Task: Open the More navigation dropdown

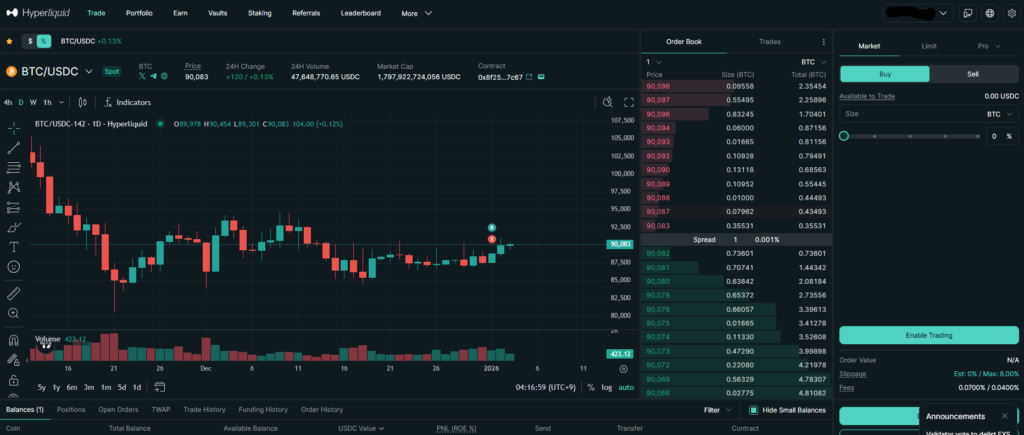Action: pos(416,14)
